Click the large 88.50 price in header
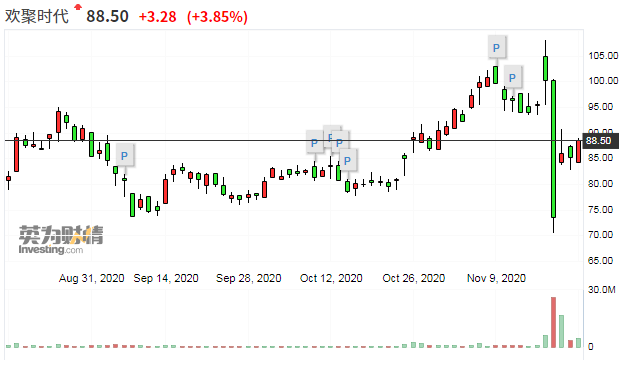Viewport: 635px width, 366px height. (107, 16)
